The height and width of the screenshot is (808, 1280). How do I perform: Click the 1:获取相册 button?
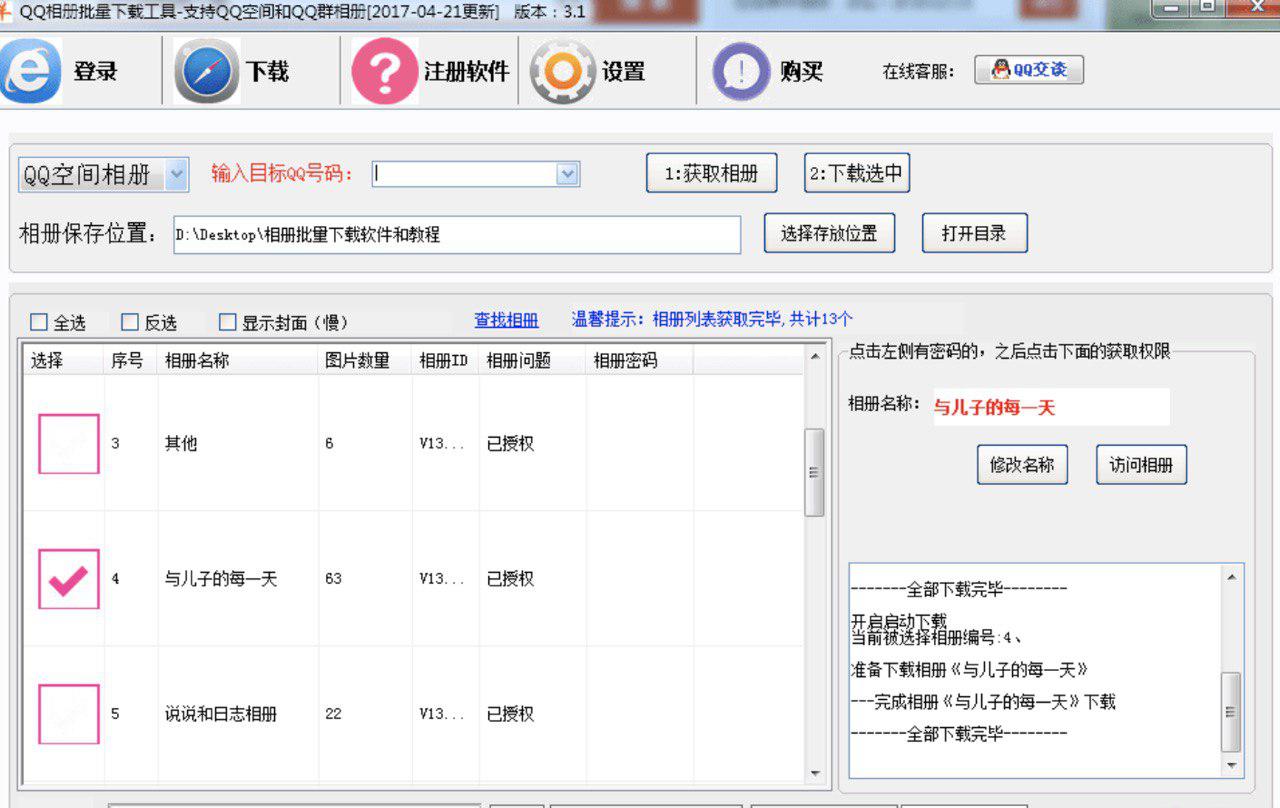[712, 174]
